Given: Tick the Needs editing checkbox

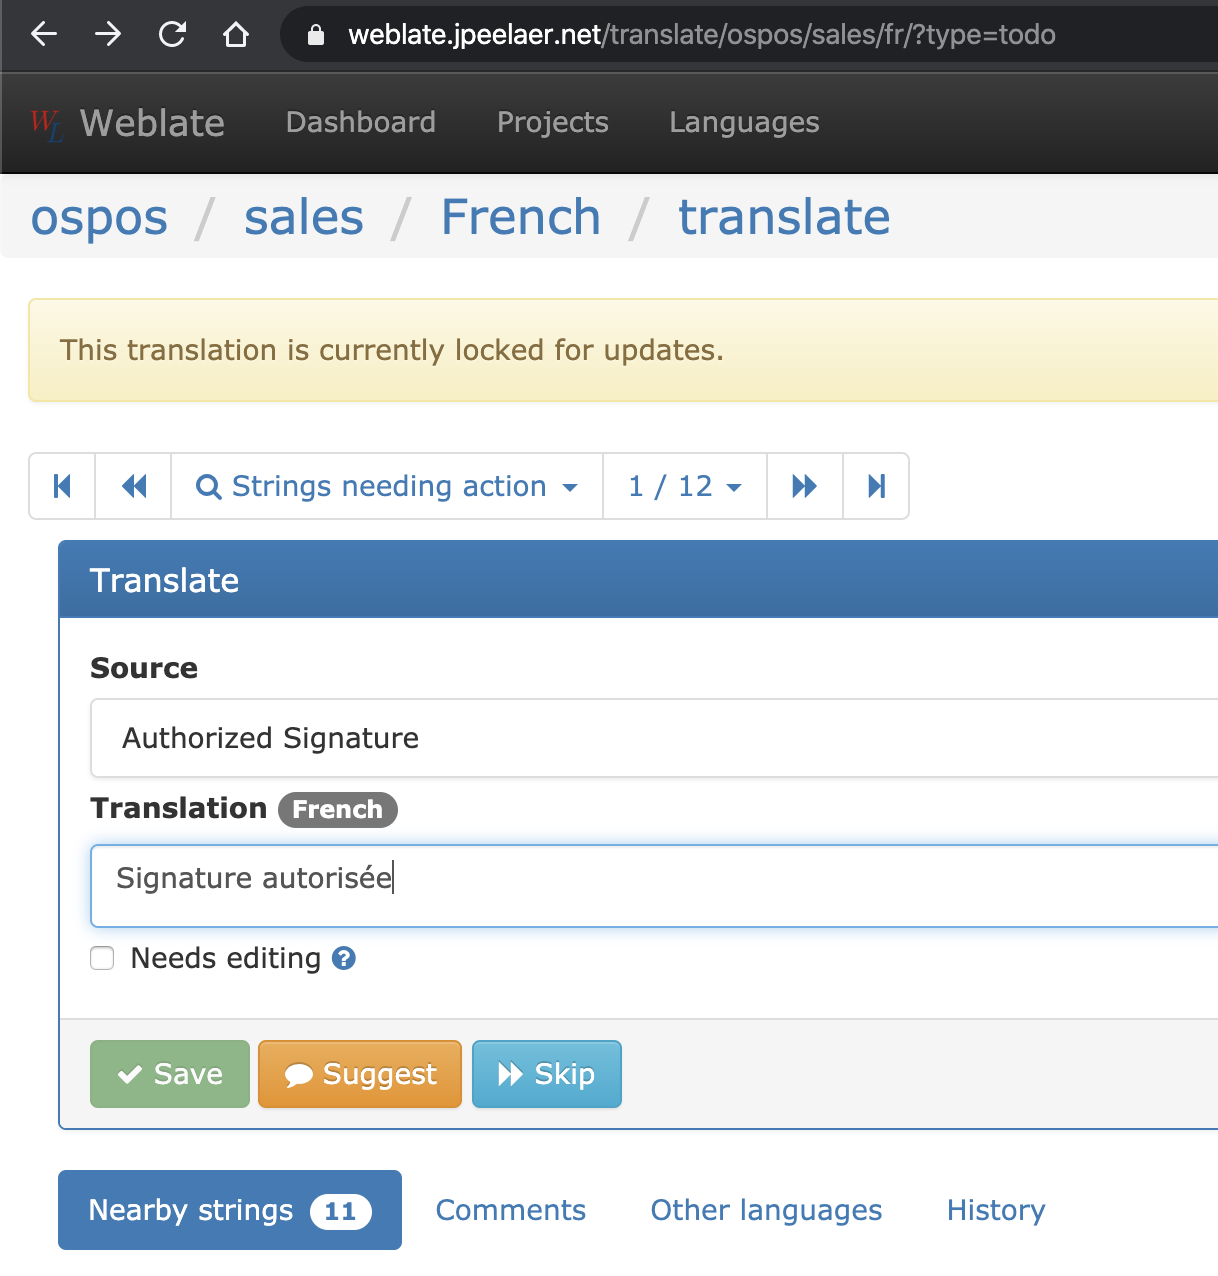Looking at the screenshot, I should point(102,958).
